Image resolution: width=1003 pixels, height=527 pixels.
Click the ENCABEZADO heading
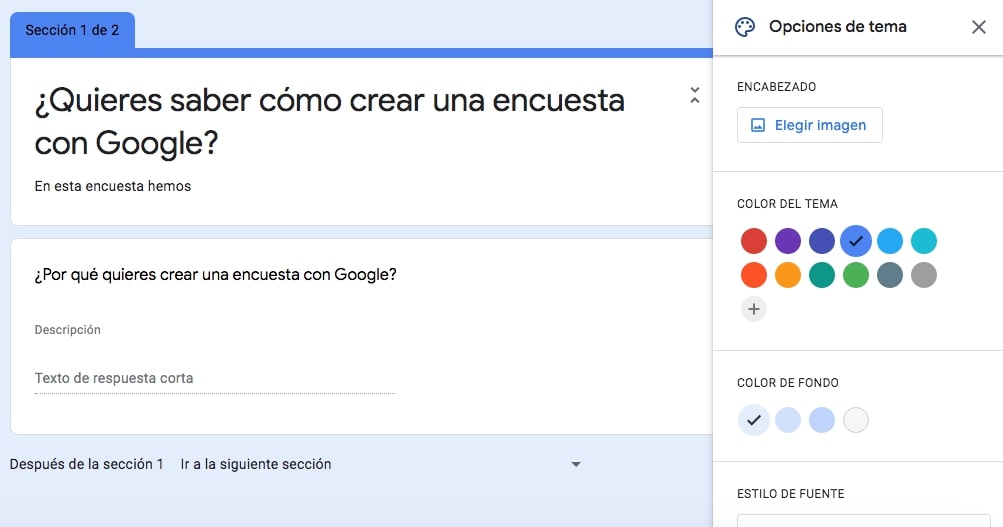[777, 87]
